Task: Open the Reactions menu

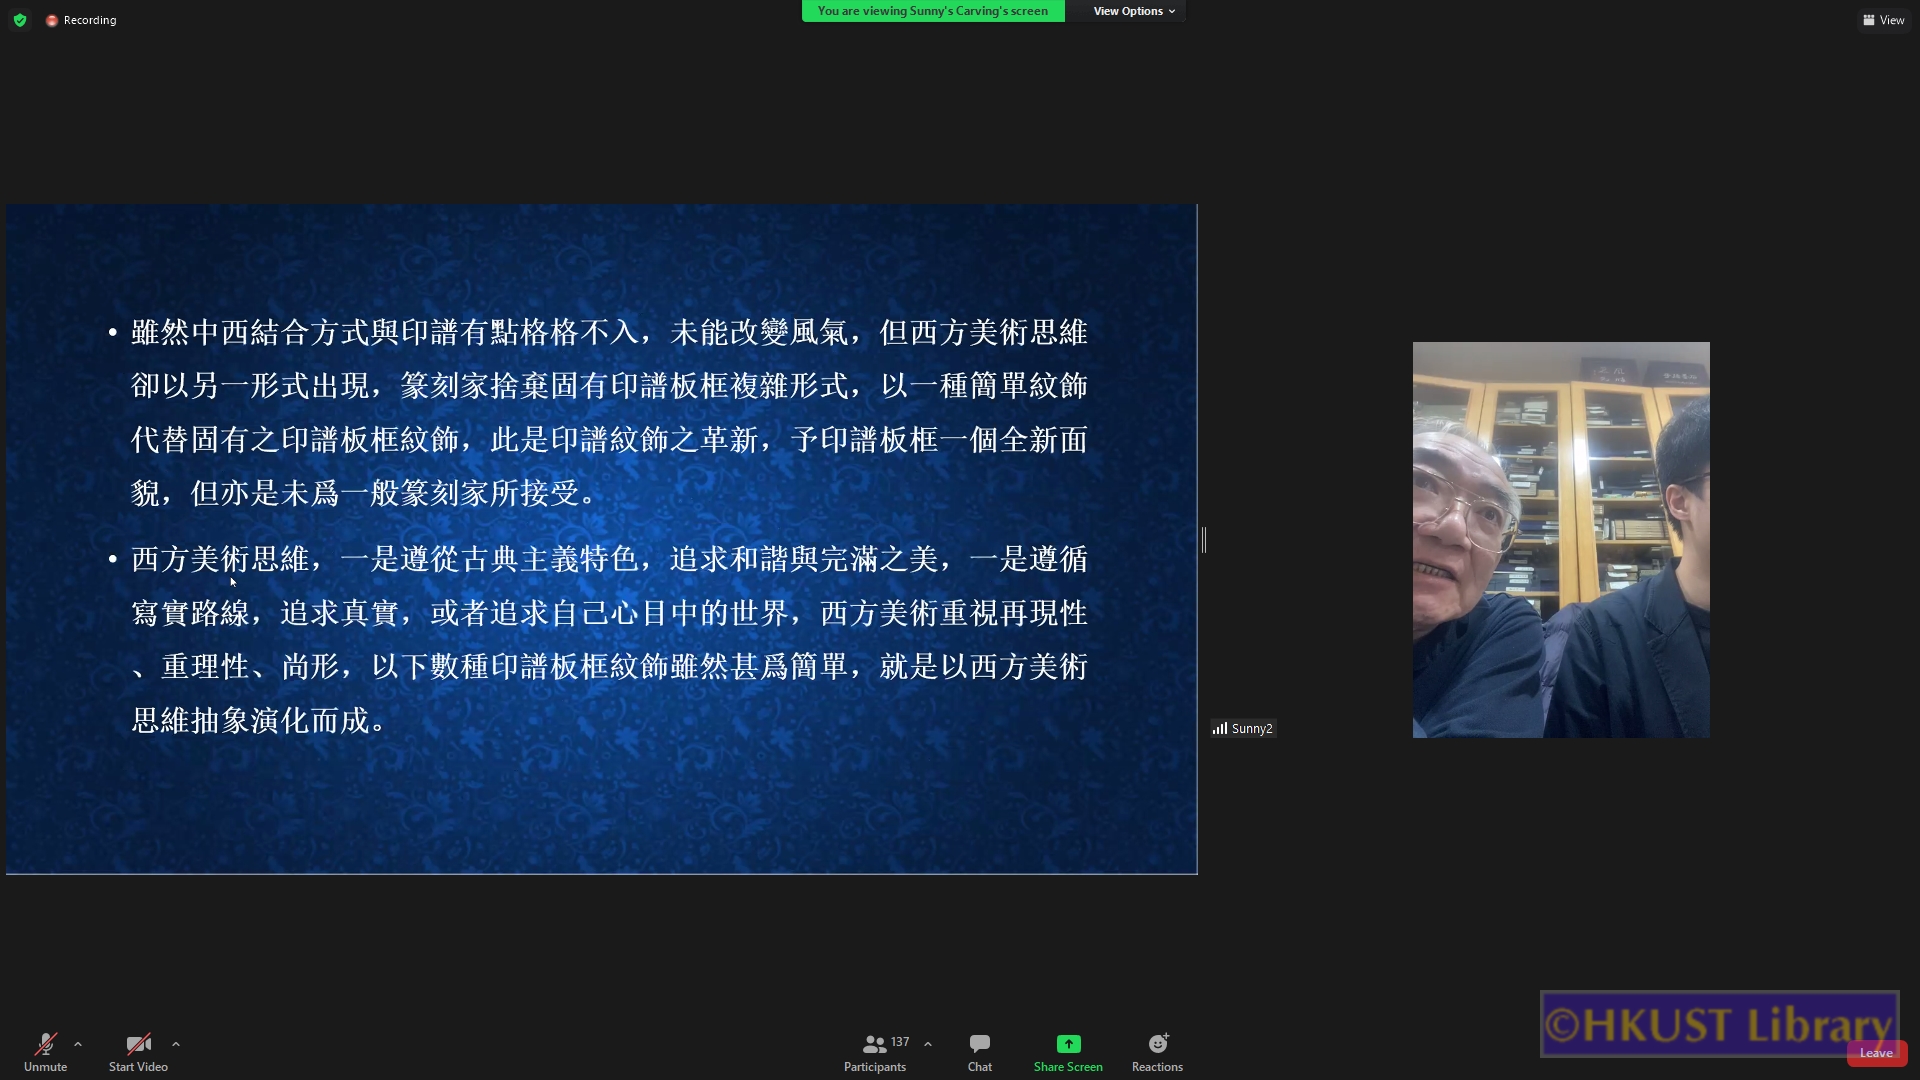Action: [1157, 1052]
